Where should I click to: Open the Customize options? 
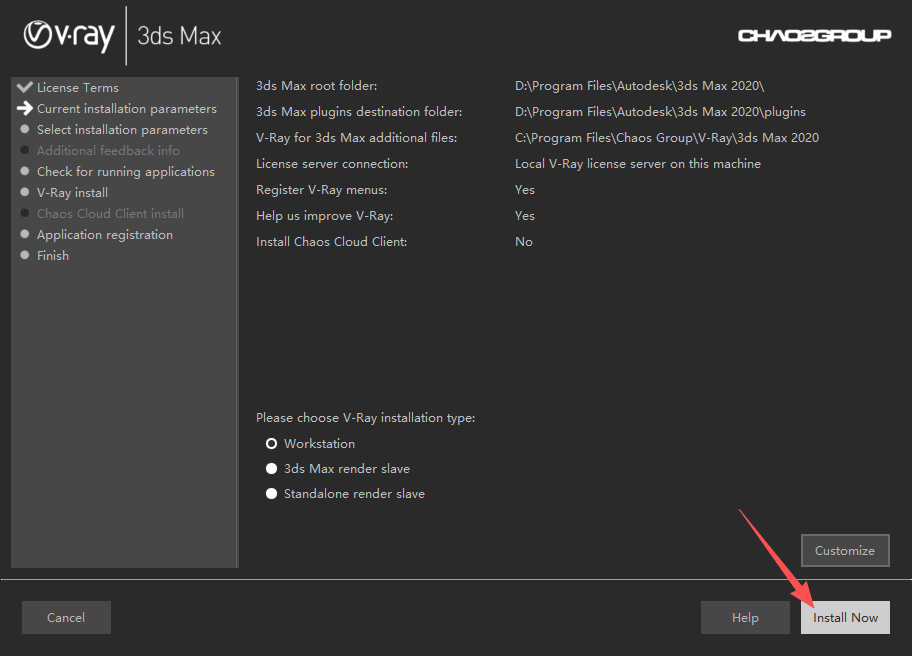coord(845,550)
